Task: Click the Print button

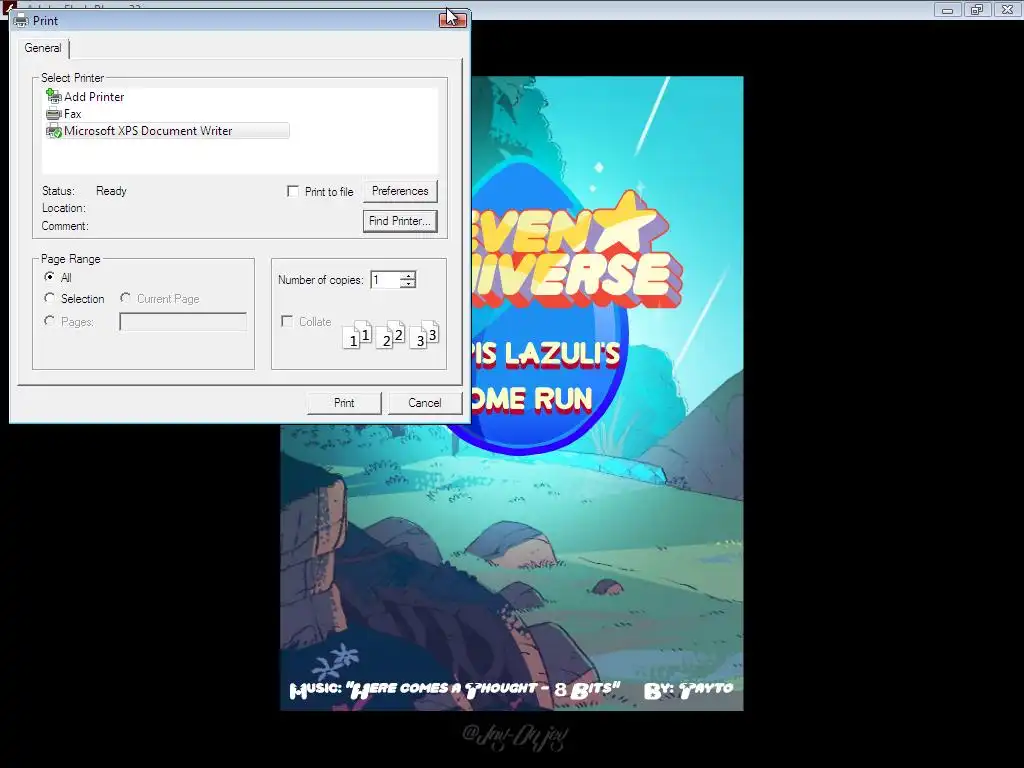Action: [x=344, y=403]
